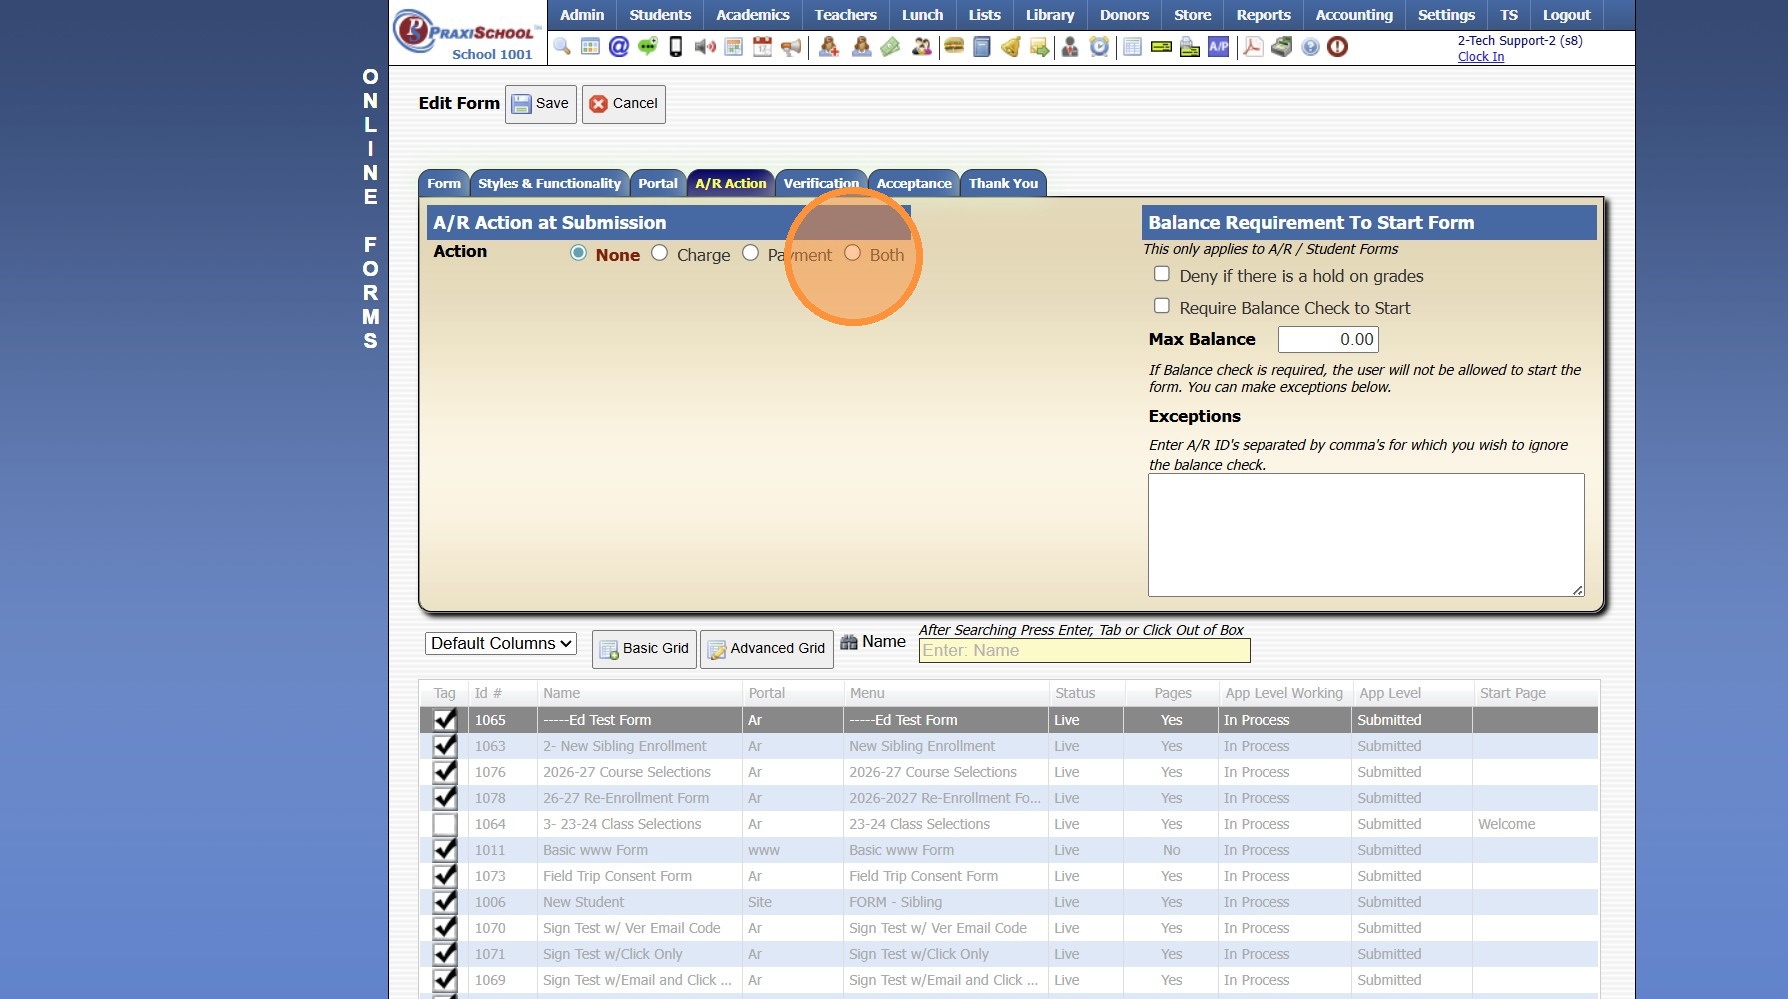
Task: Click the family group icon
Action: pyautogui.click(x=921, y=47)
